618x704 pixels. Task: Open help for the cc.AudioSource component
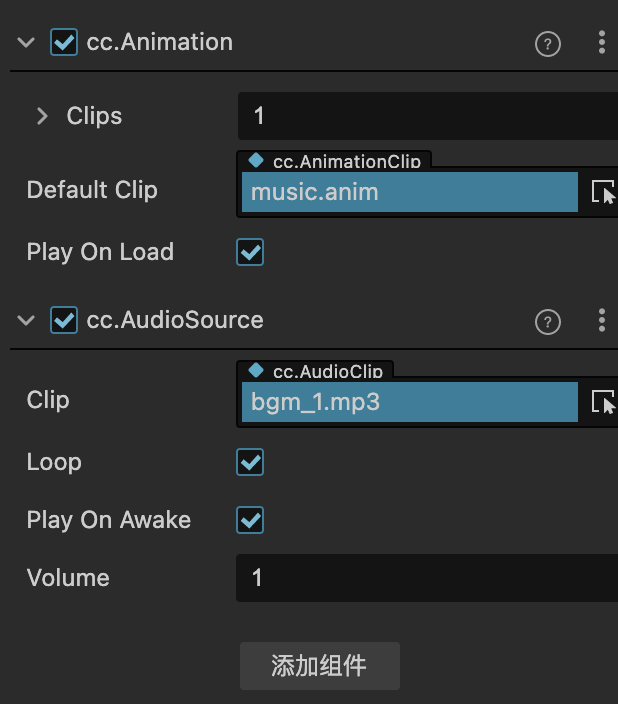coord(548,322)
